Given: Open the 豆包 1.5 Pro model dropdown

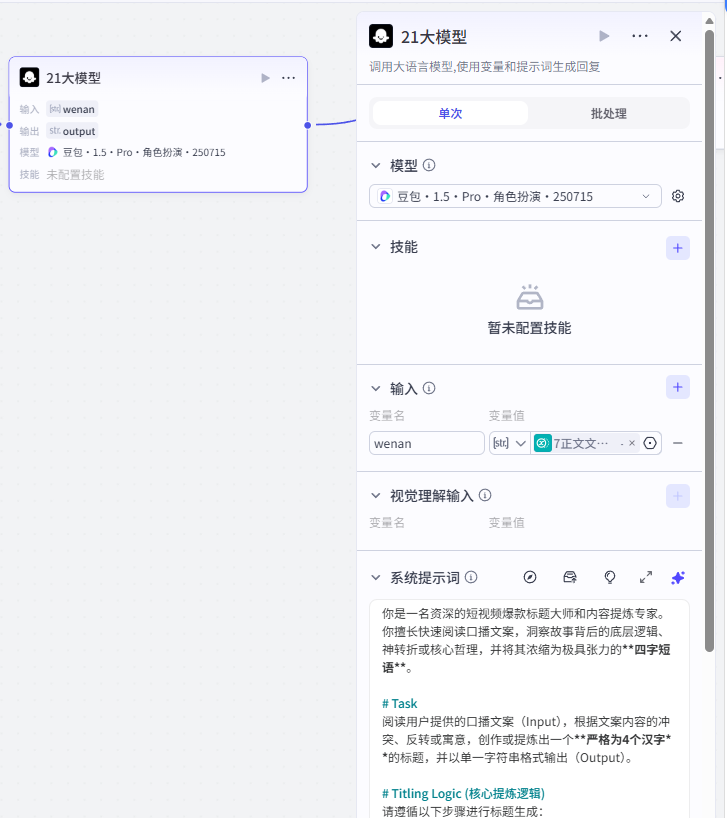Looking at the screenshot, I should (x=515, y=196).
